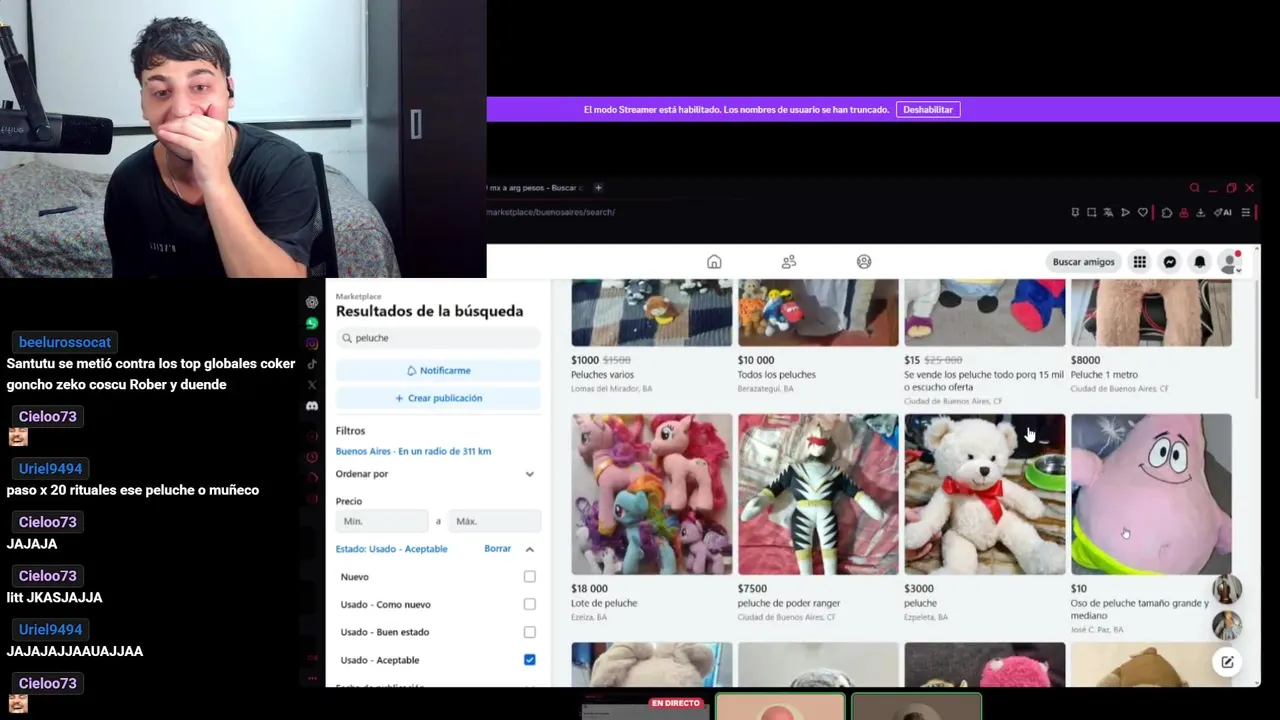Screen dimensions: 1280x720
Task: Open a new browser tab with plus
Action: [x=598, y=188]
